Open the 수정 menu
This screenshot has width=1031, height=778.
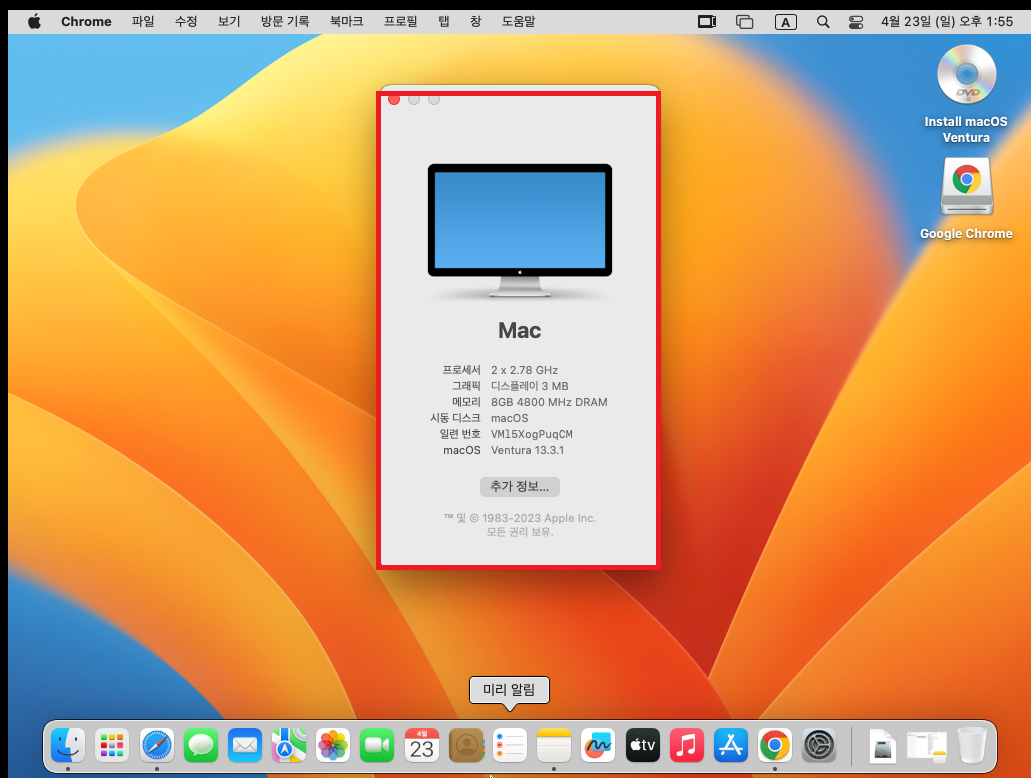coord(186,22)
